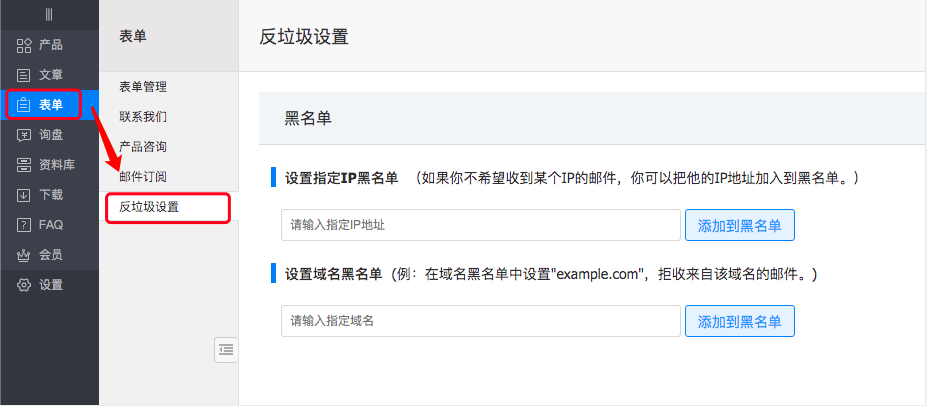927x406 pixels.
Task: Collapse the 表单 submenu panel
Action: point(226,349)
